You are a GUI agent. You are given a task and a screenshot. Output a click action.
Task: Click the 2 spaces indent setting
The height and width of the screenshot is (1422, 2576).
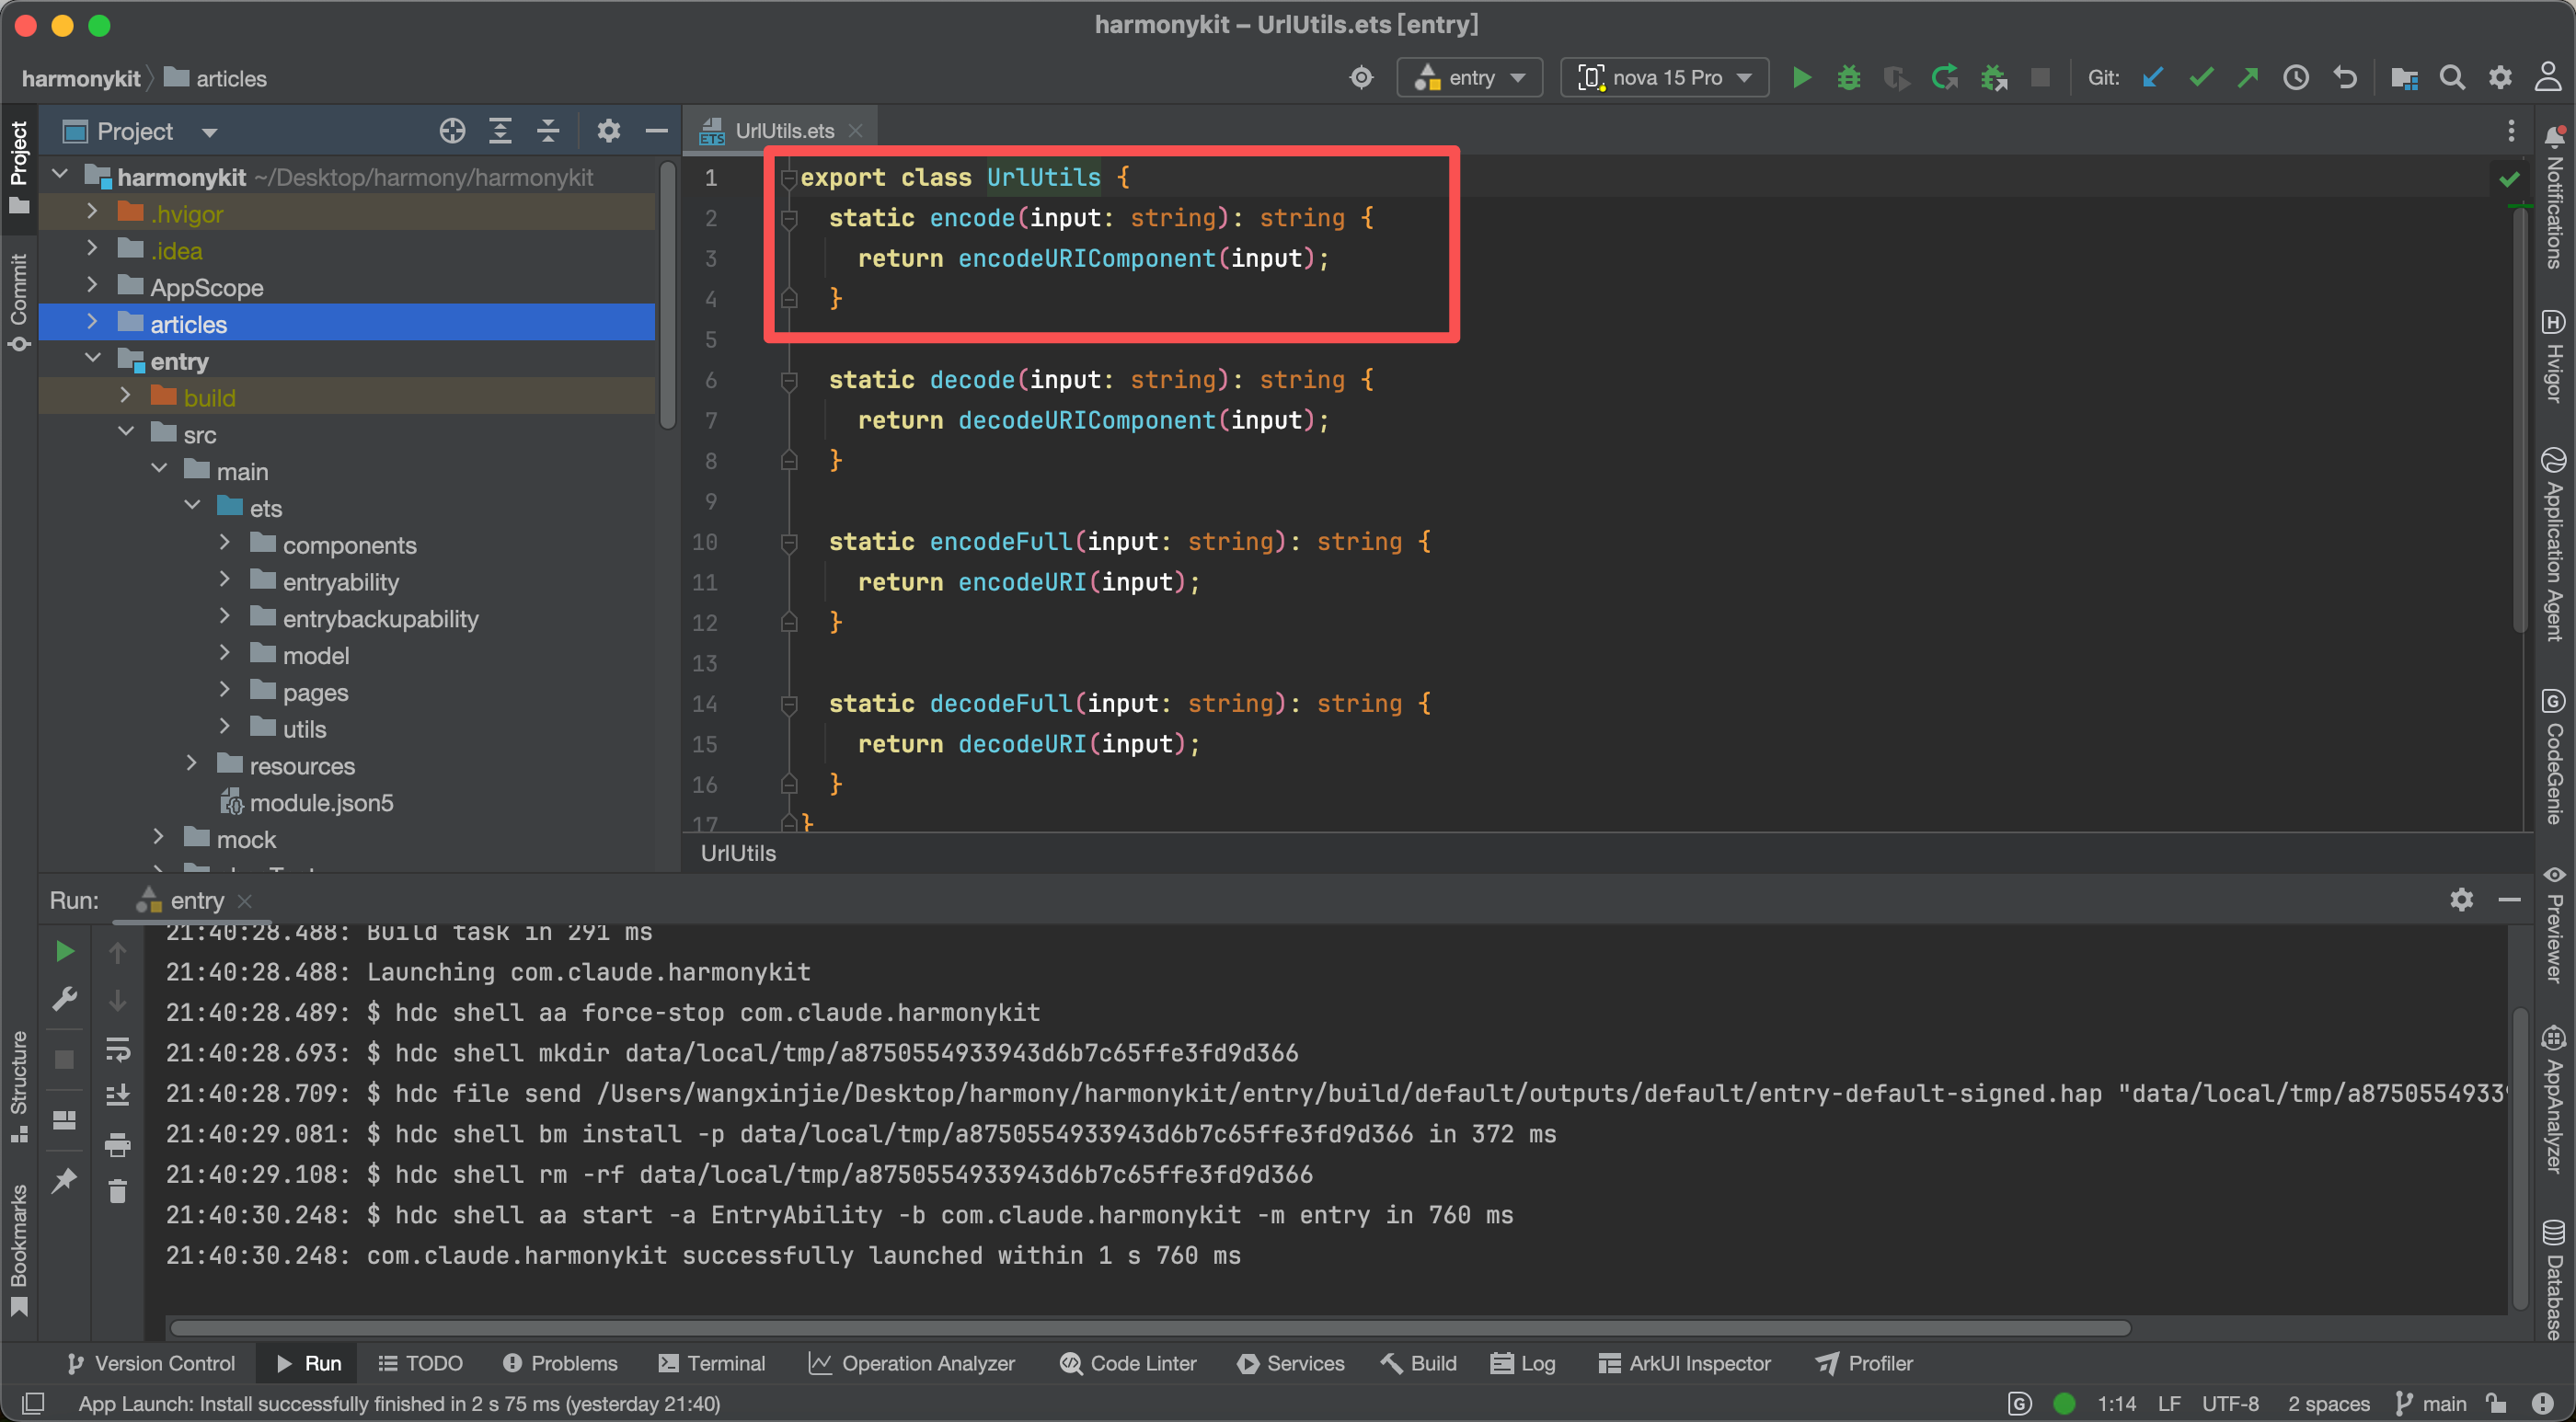[2329, 1403]
